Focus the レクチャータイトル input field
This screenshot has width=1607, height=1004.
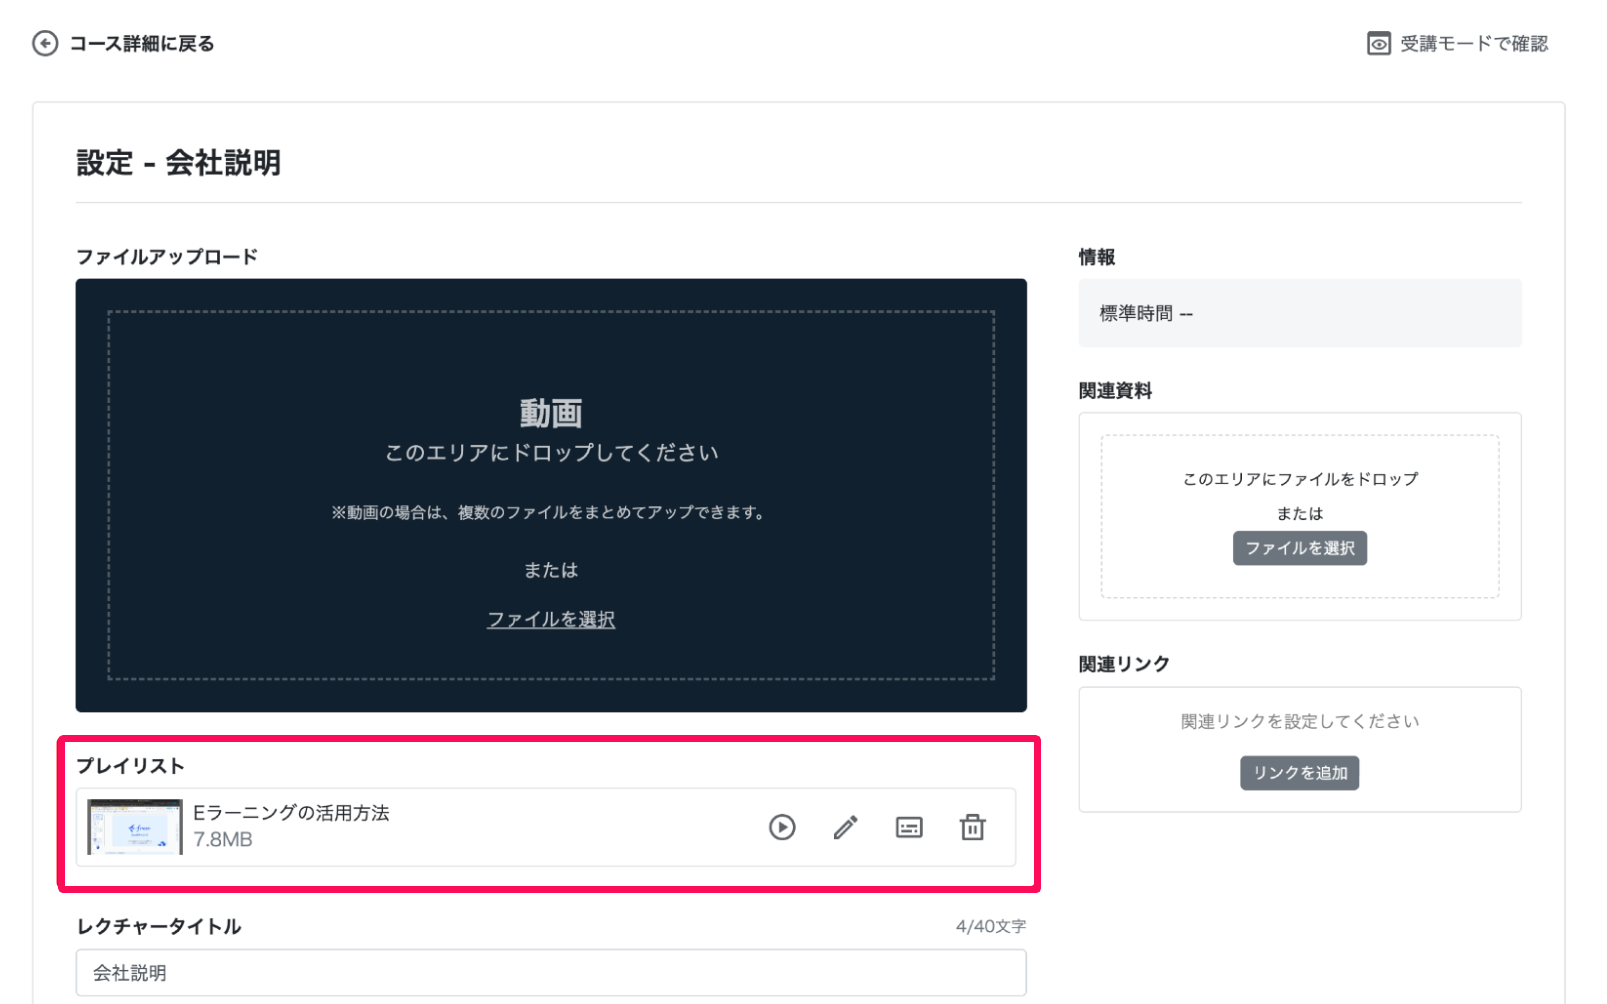[551, 973]
